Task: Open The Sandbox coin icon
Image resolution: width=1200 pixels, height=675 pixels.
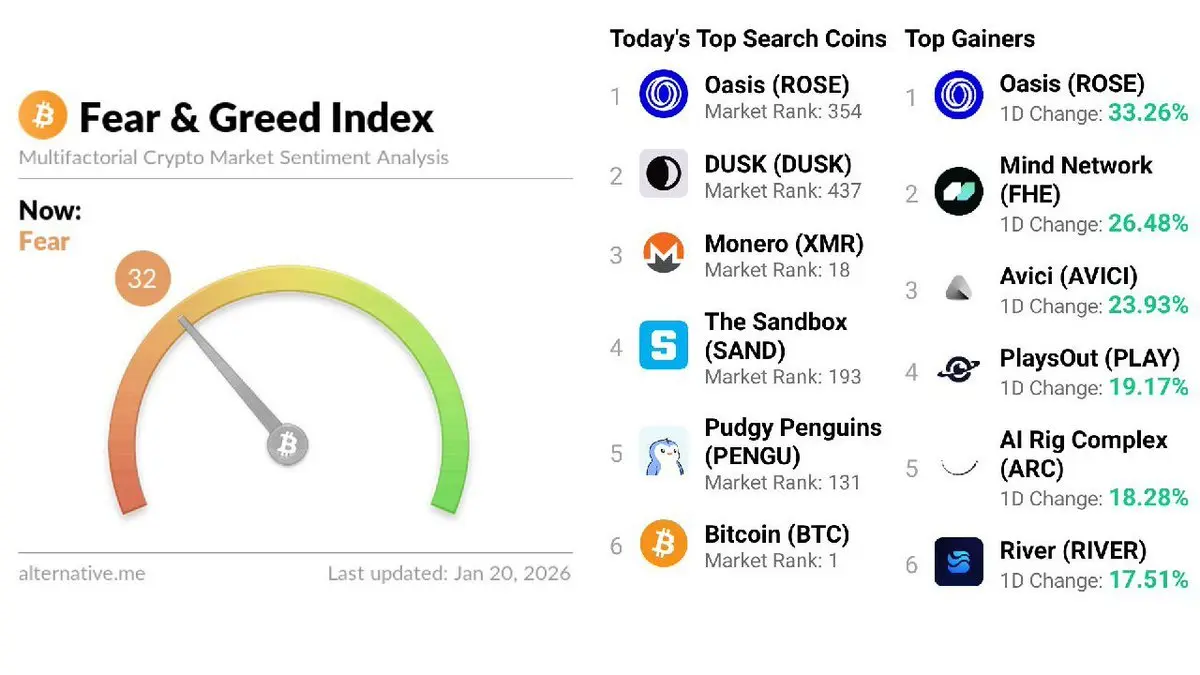Action: click(663, 346)
